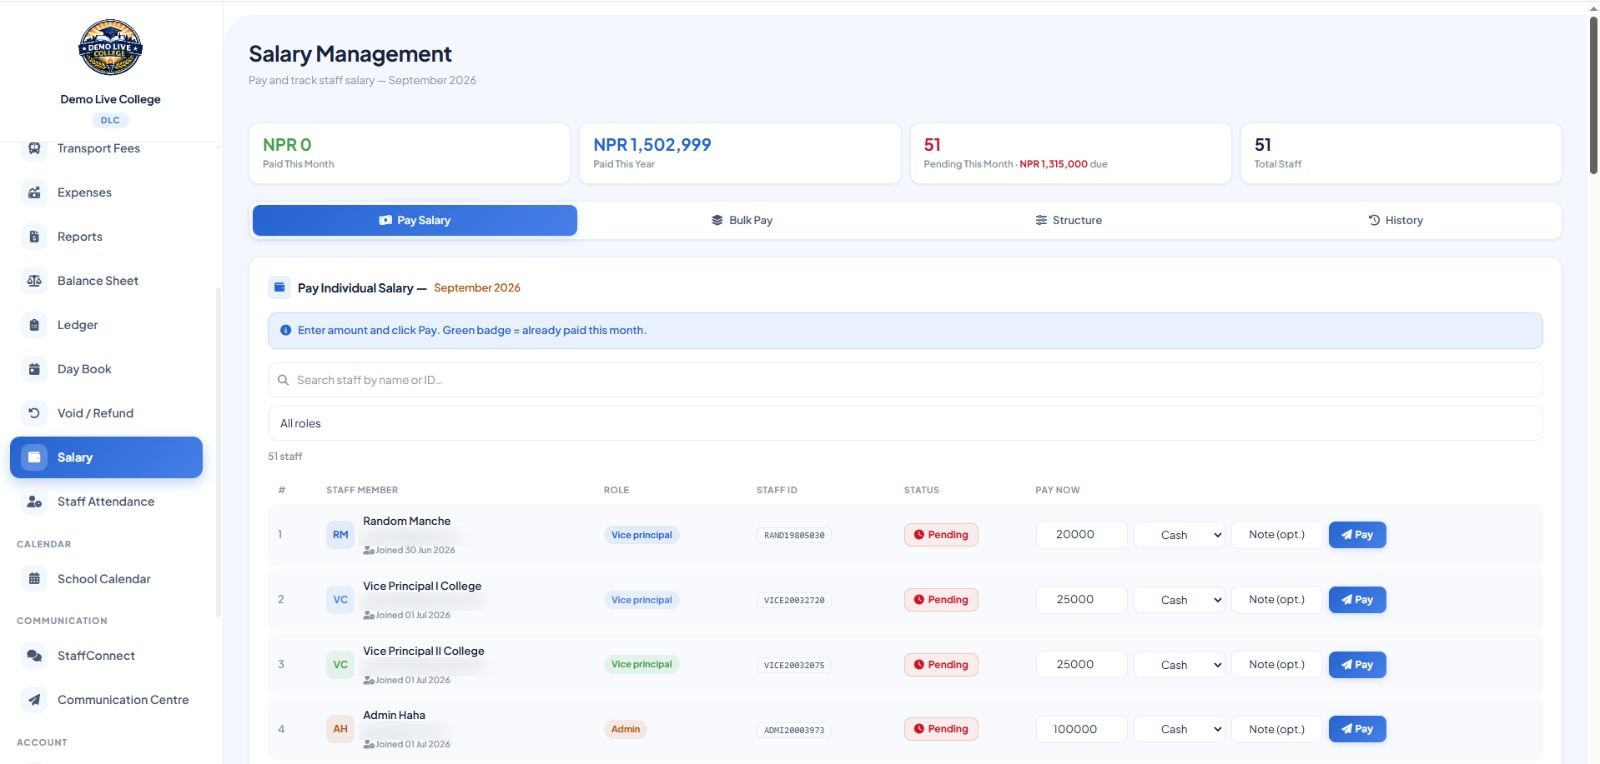Open Transport Fees bus icon
Viewport: 1600px width, 764px height.
tap(34, 148)
